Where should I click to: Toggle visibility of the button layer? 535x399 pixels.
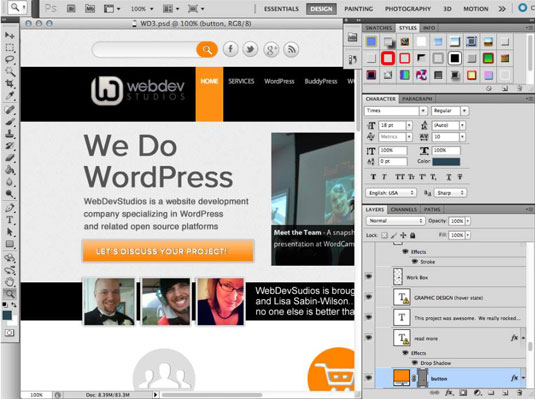[369, 378]
